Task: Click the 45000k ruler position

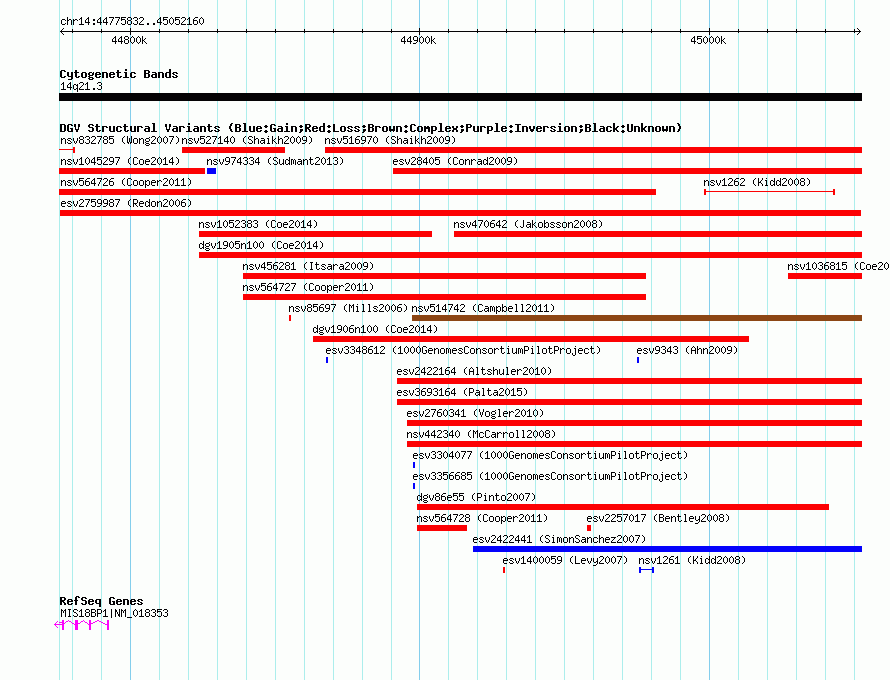Action: coord(708,40)
